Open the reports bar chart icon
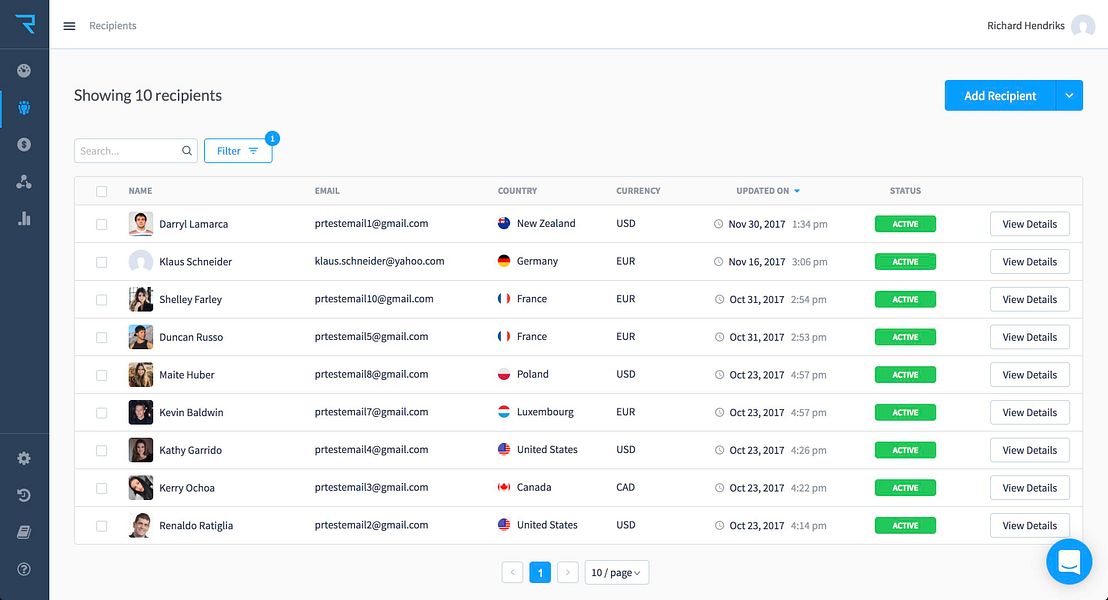Image resolution: width=1108 pixels, height=600 pixels. tap(24, 218)
